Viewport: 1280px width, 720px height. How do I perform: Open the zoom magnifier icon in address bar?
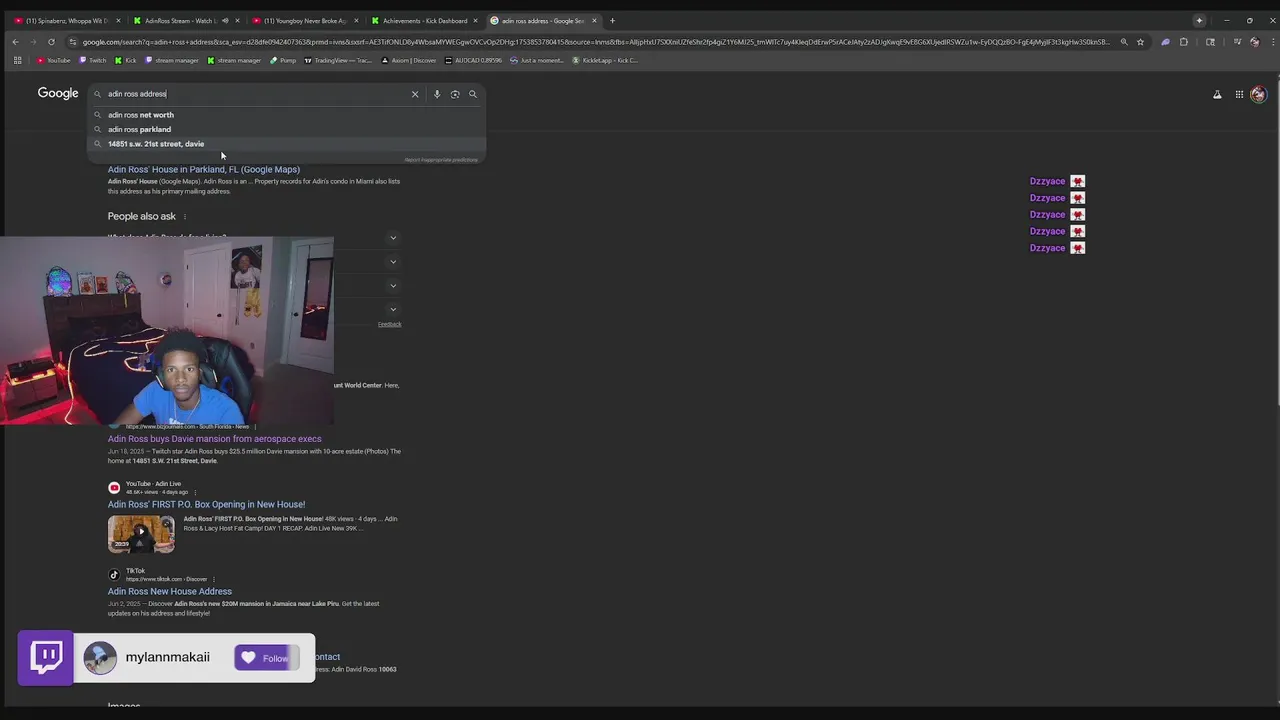click(x=1124, y=42)
